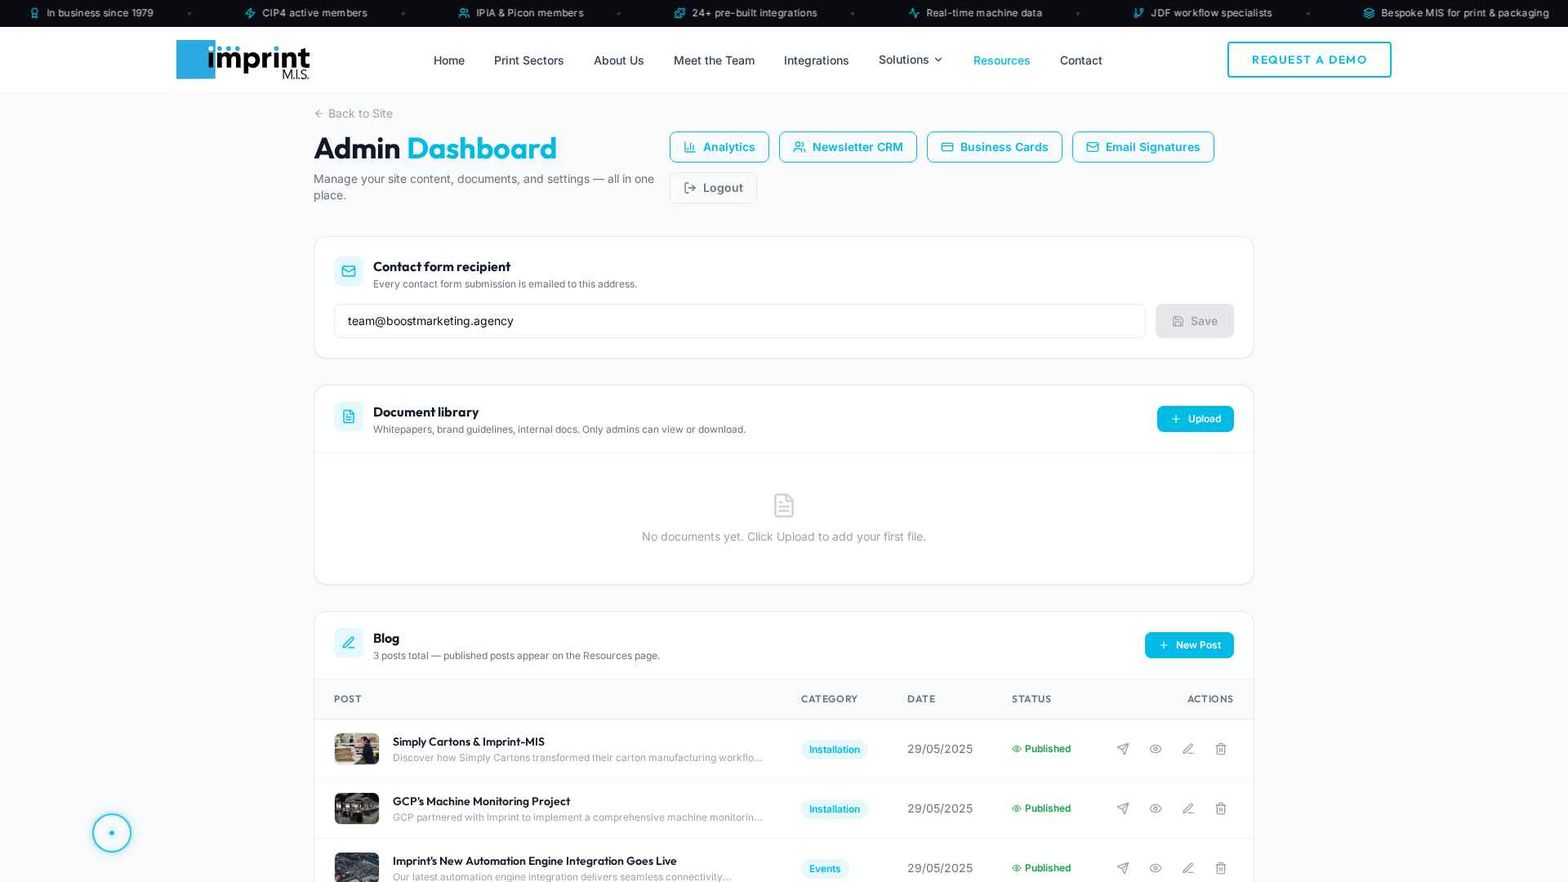Viewport: 1568px width, 882px height.
Task: Save the contact form recipient
Action: coord(1194,321)
